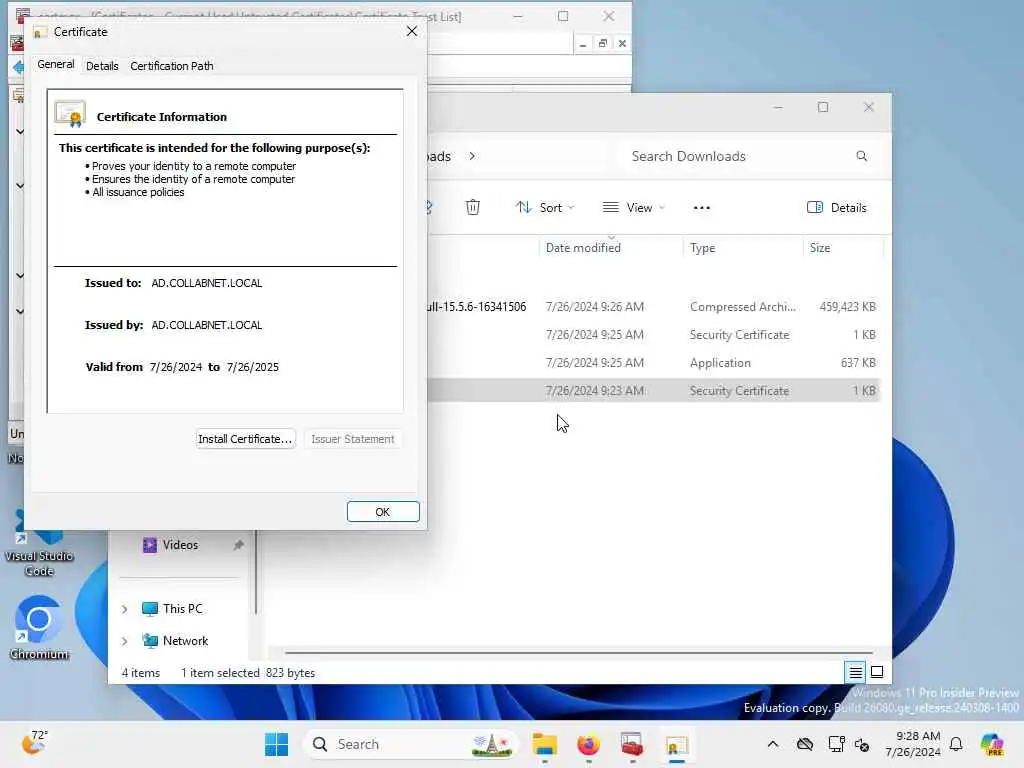This screenshot has height=768, width=1024.
Task: Expand the This PC tree node
Action: click(x=124, y=609)
